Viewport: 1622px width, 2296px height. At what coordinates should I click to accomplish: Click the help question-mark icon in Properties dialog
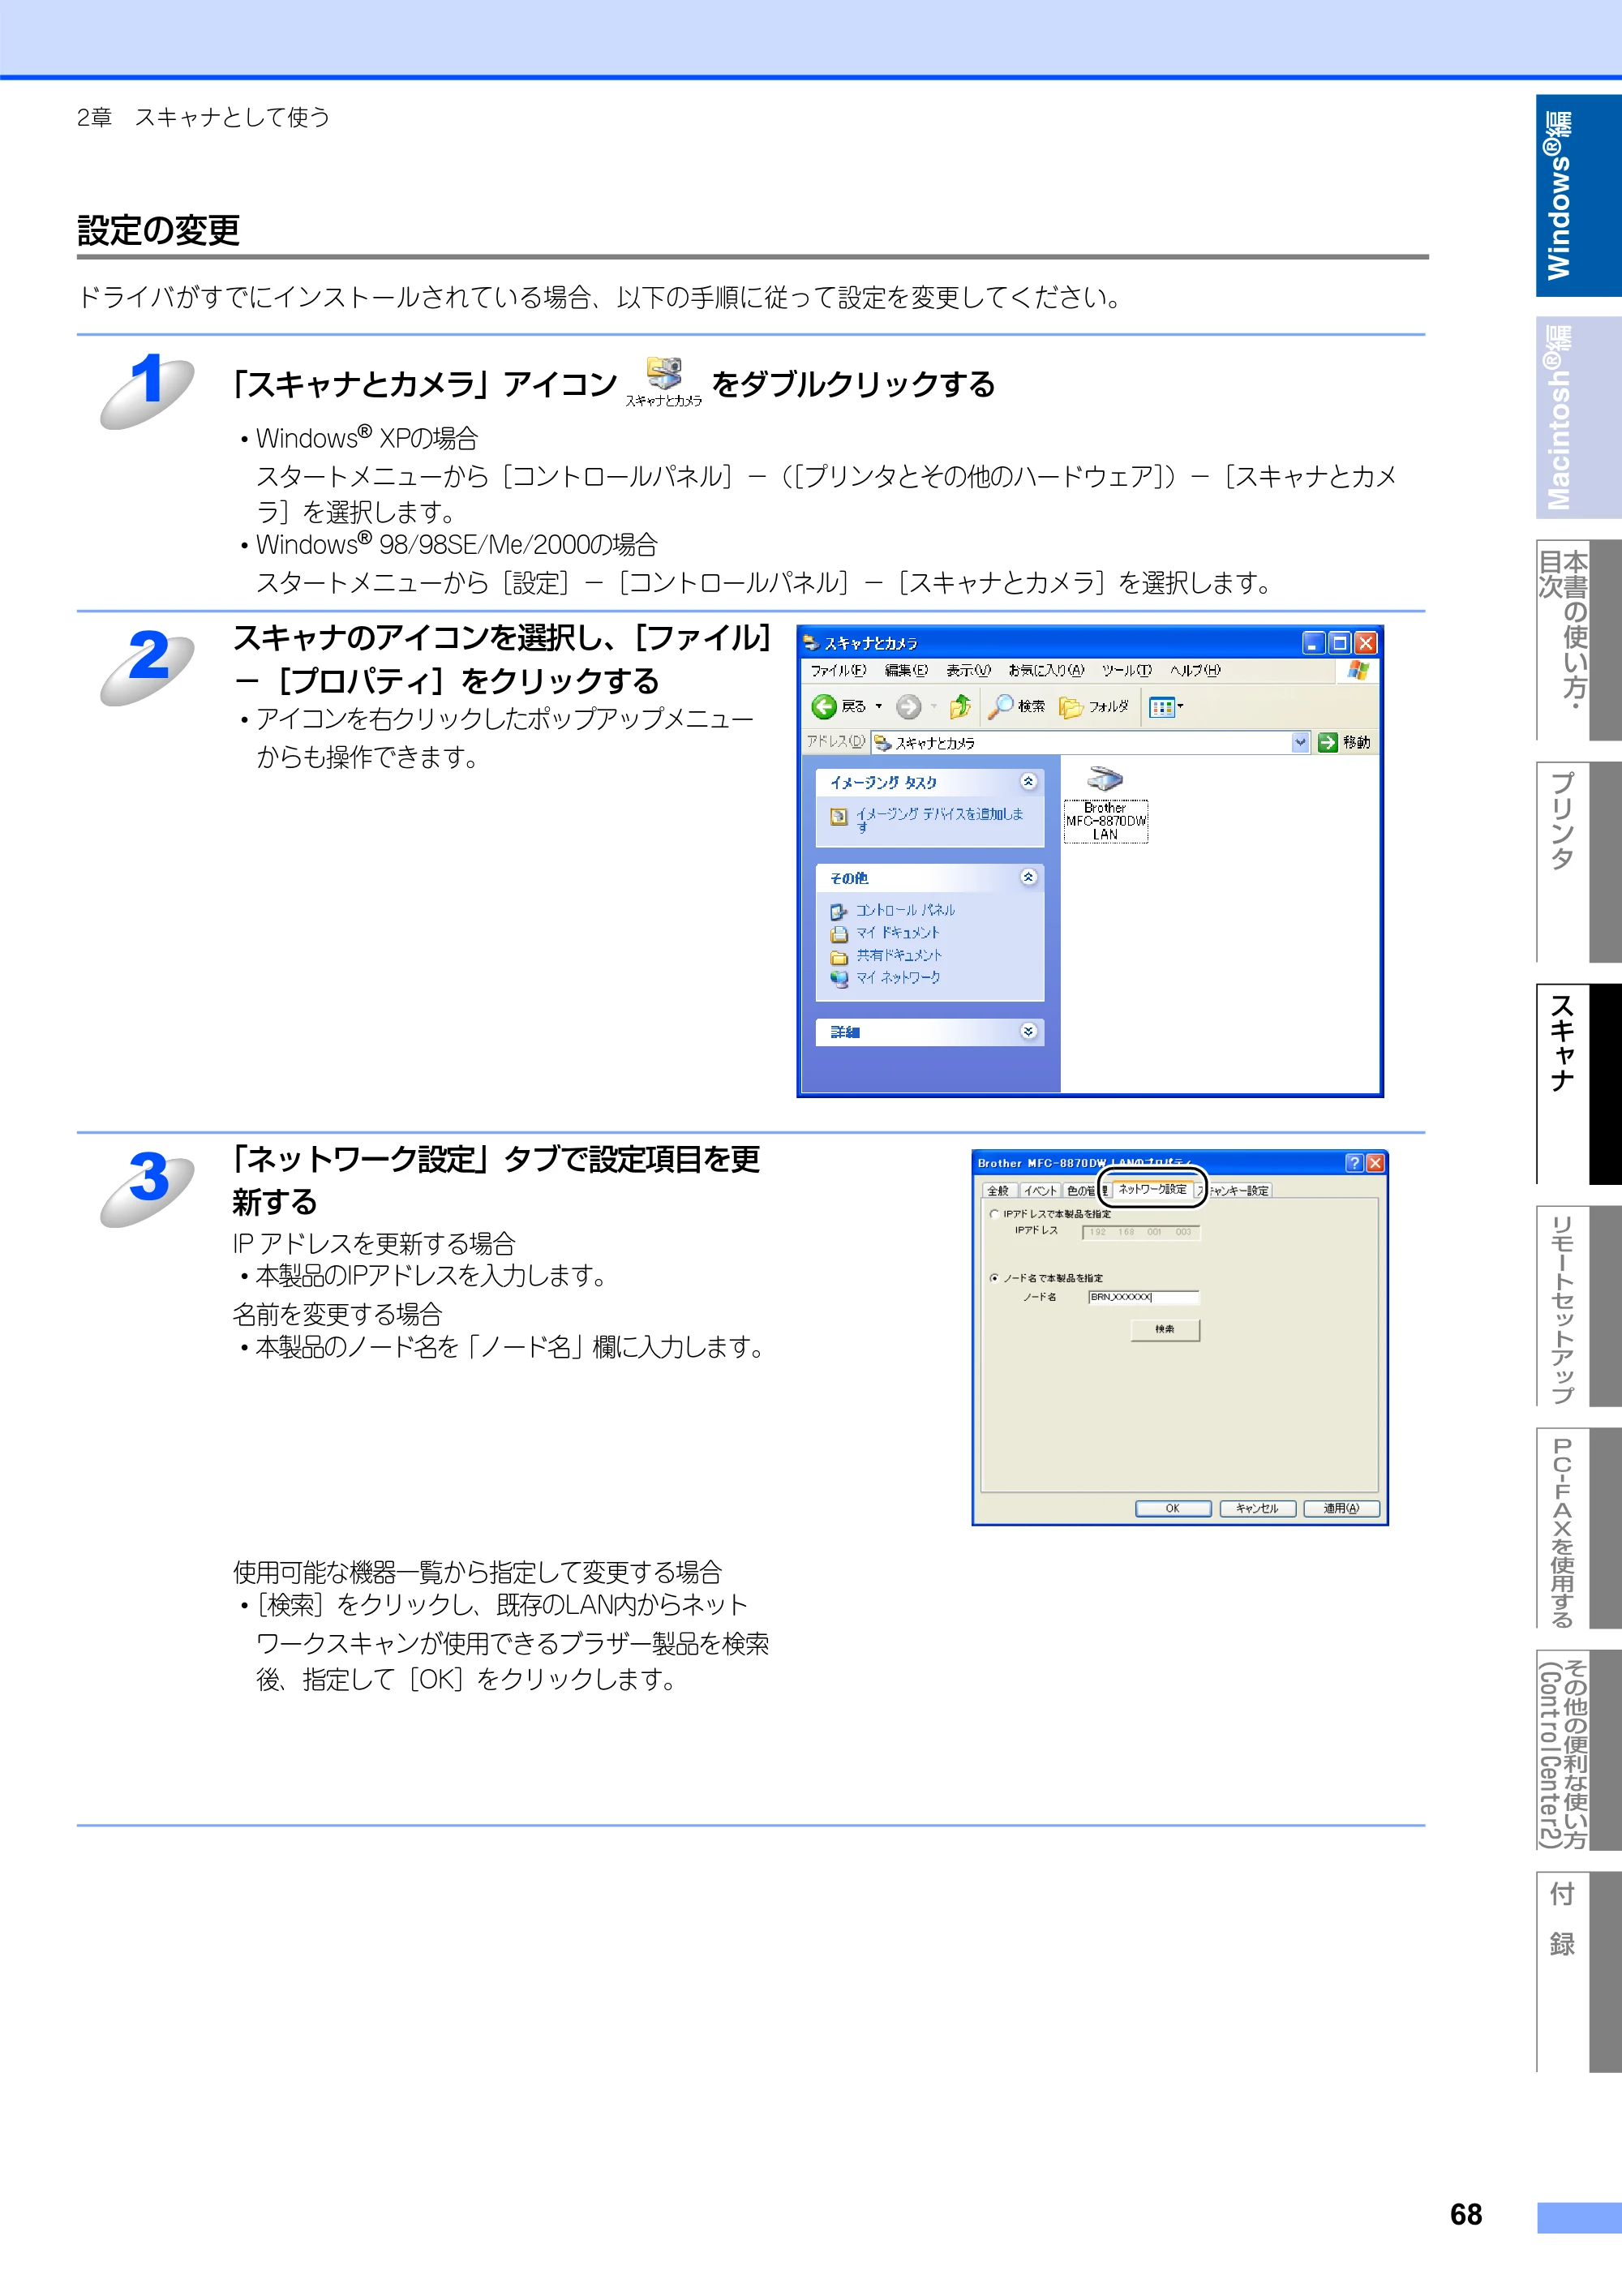coord(1354,1162)
